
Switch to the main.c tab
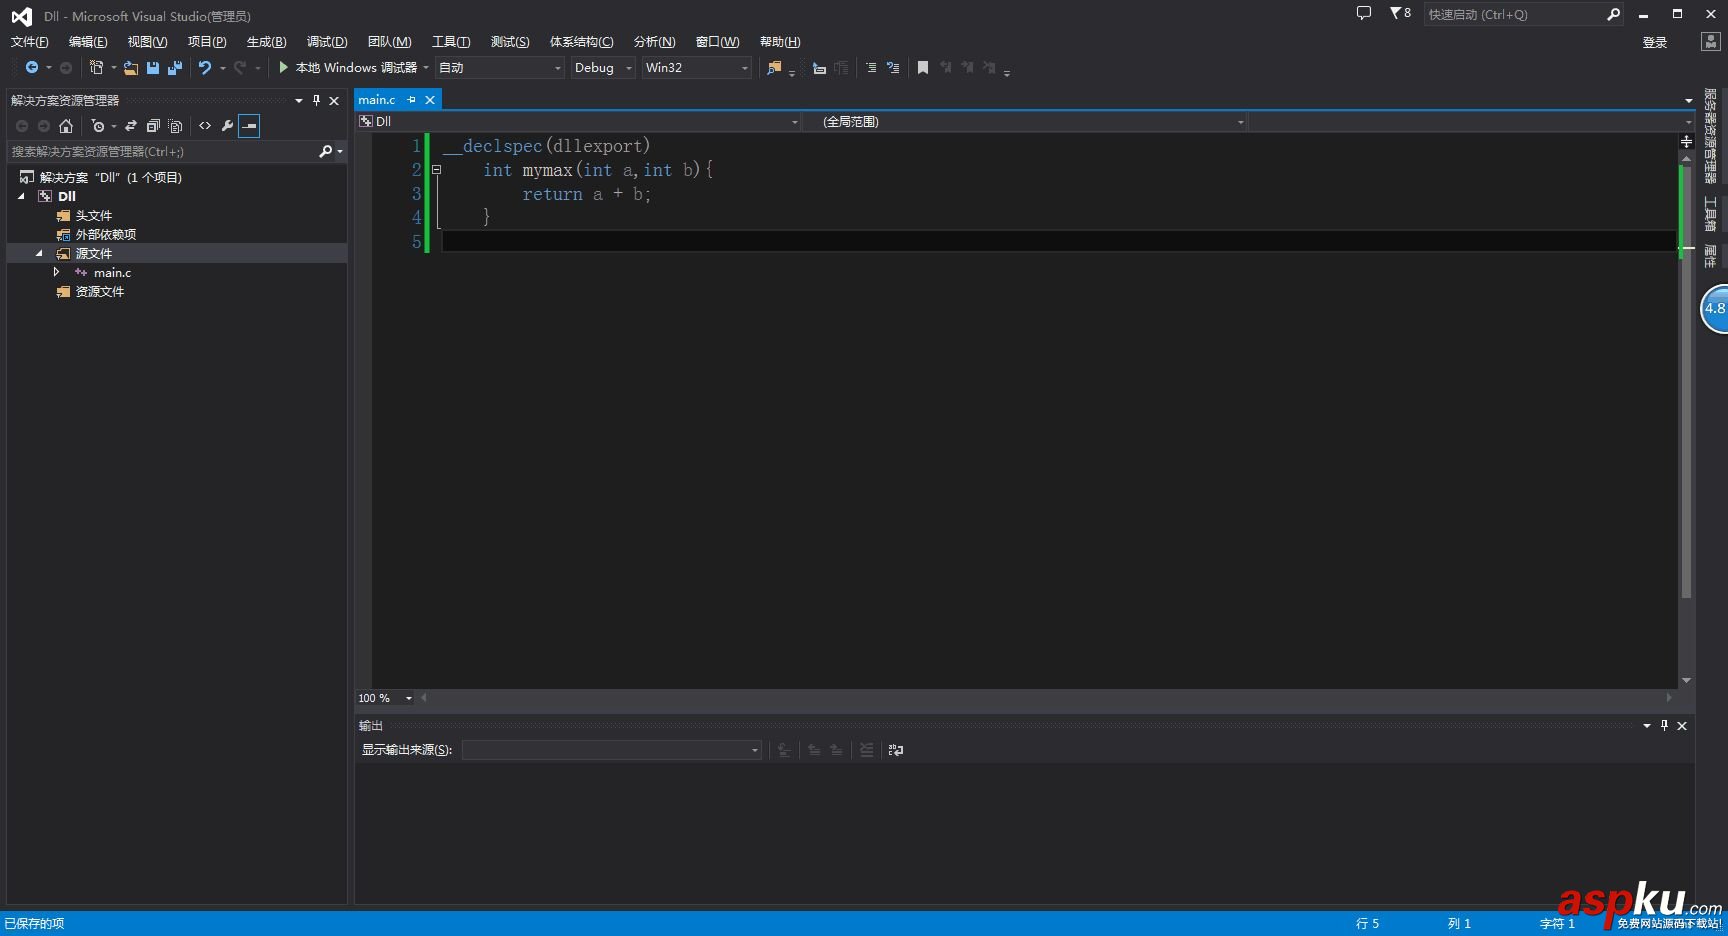click(377, 99)
